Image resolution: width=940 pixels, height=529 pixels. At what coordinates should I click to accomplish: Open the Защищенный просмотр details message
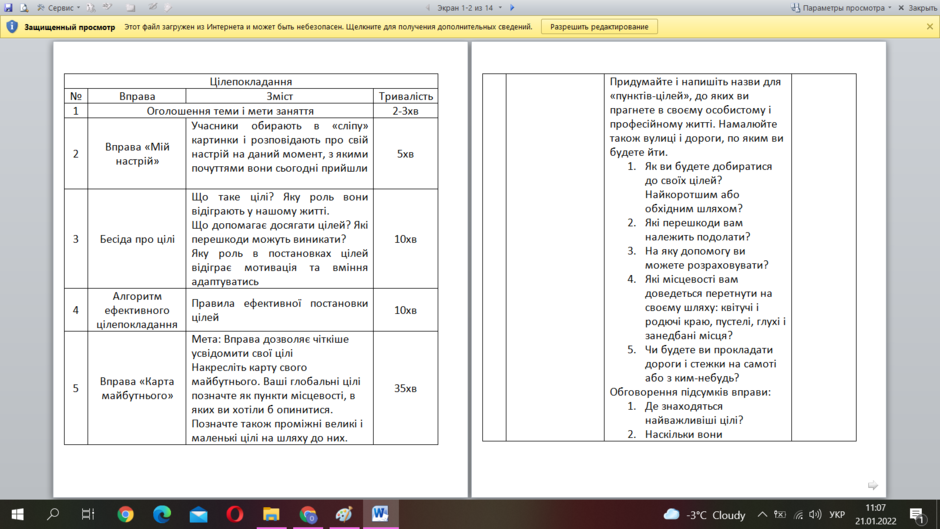(x=328, y=27)
